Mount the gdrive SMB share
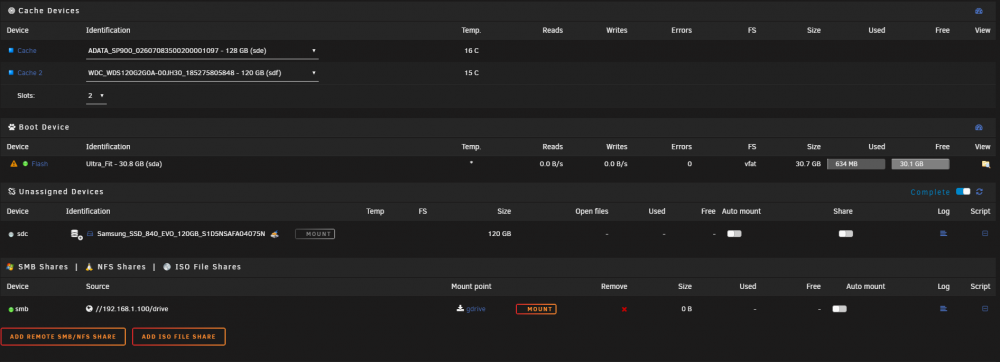The height and width of the screenshot is (362, 1000). 536,309
